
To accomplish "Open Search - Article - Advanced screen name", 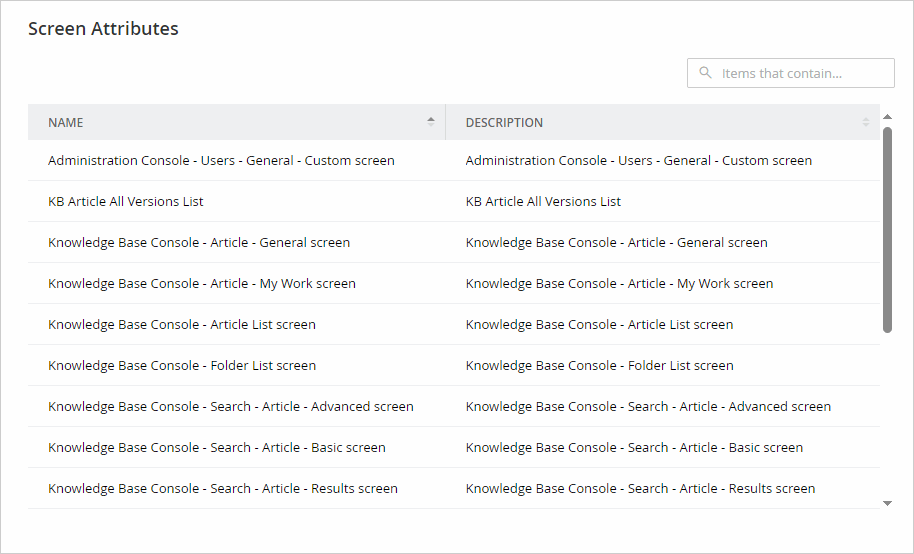I will click(231, 406).
